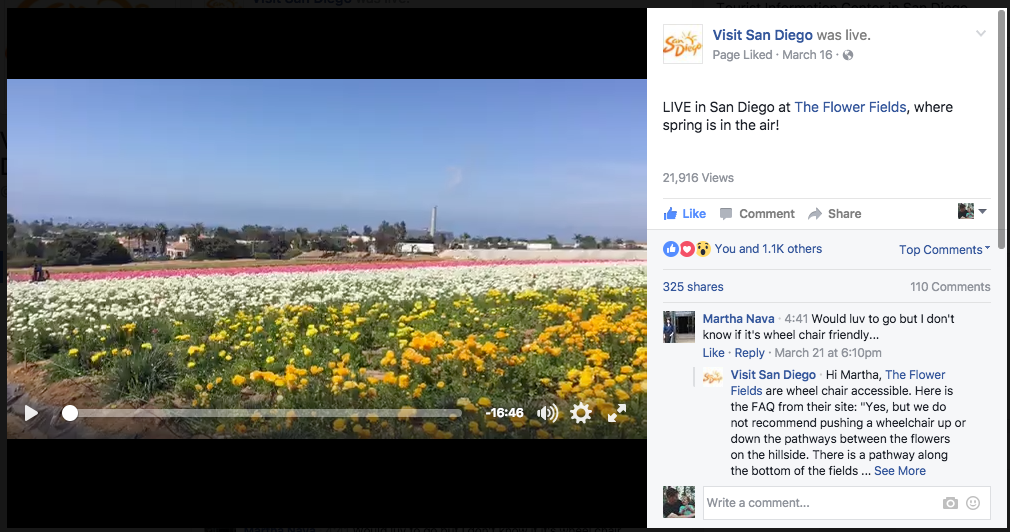
Task: Click the Like reaction icon
Action: [671, 249]
